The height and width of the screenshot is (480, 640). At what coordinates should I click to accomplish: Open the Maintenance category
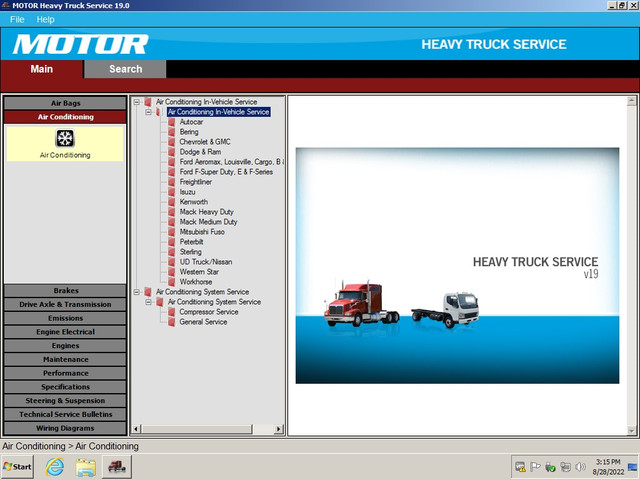tap(65, 359)
